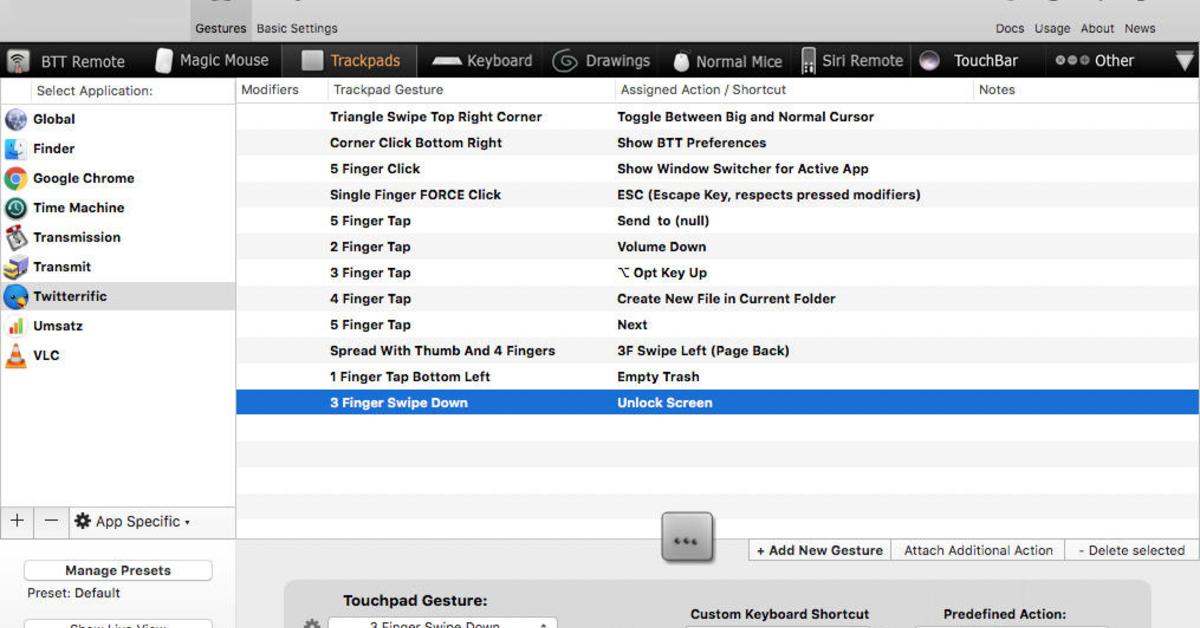Viewport: 1200px width, 628px height.
Task: Select the 1 Finger Tap Bottom Left row
Action: [x=717, y=377]
